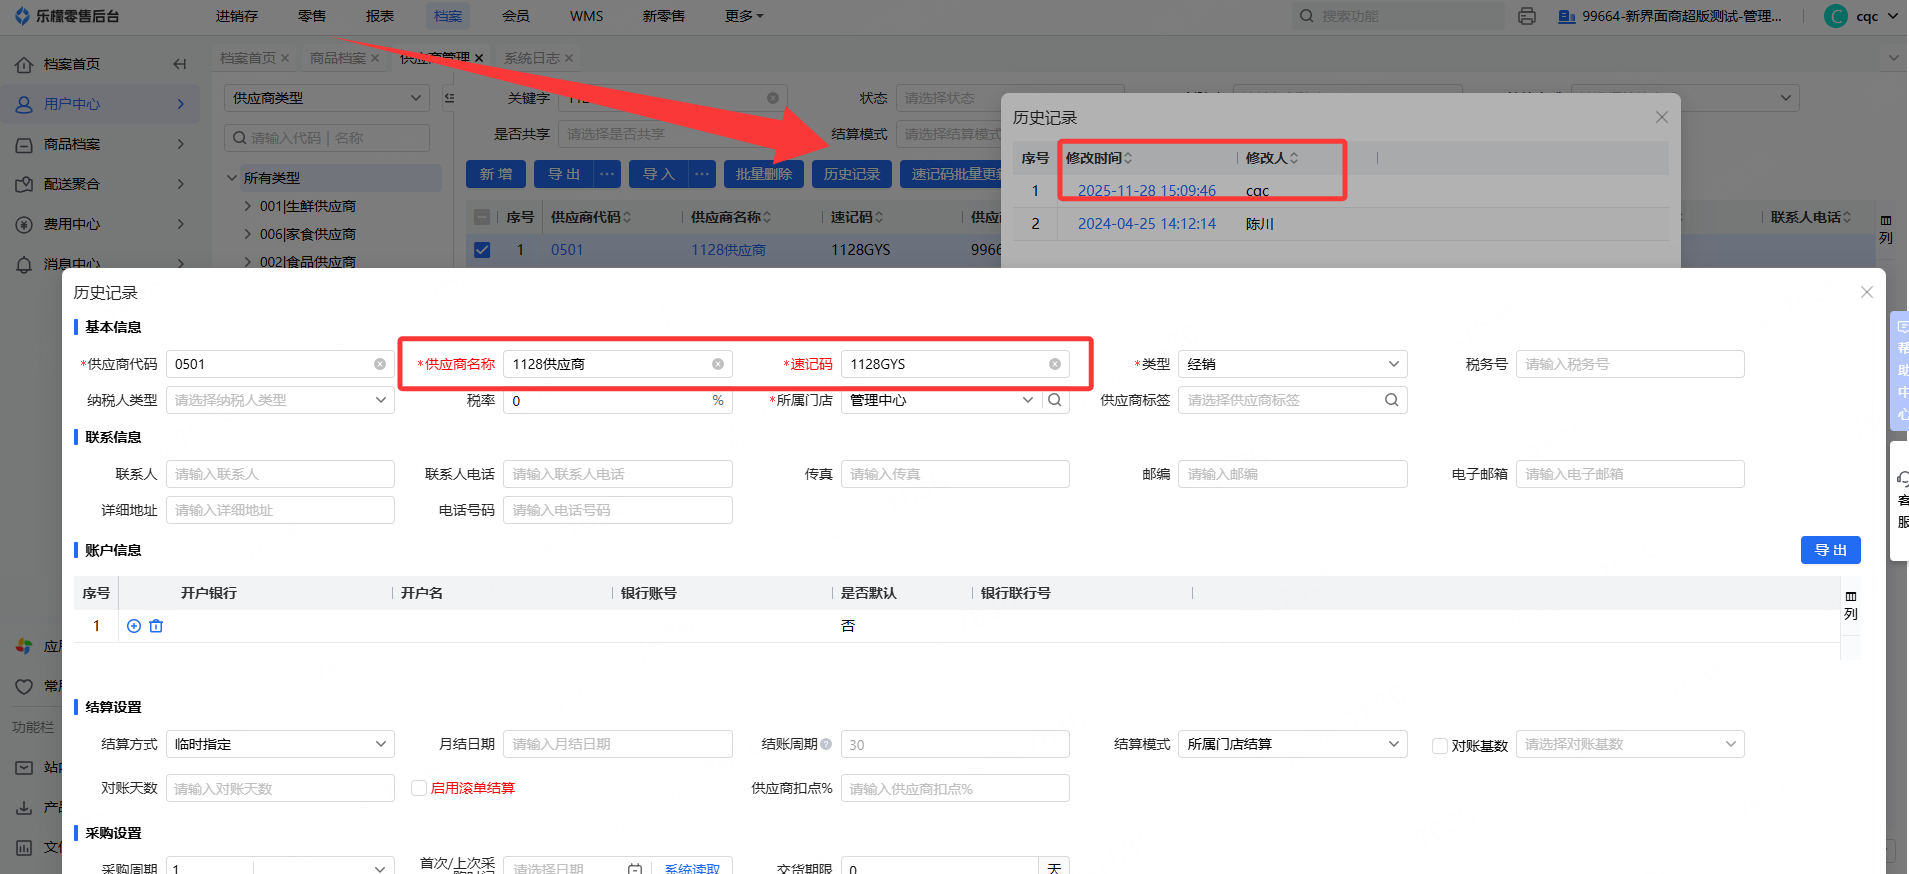Click search icon in 供应商标签 field

[1391, 400]
